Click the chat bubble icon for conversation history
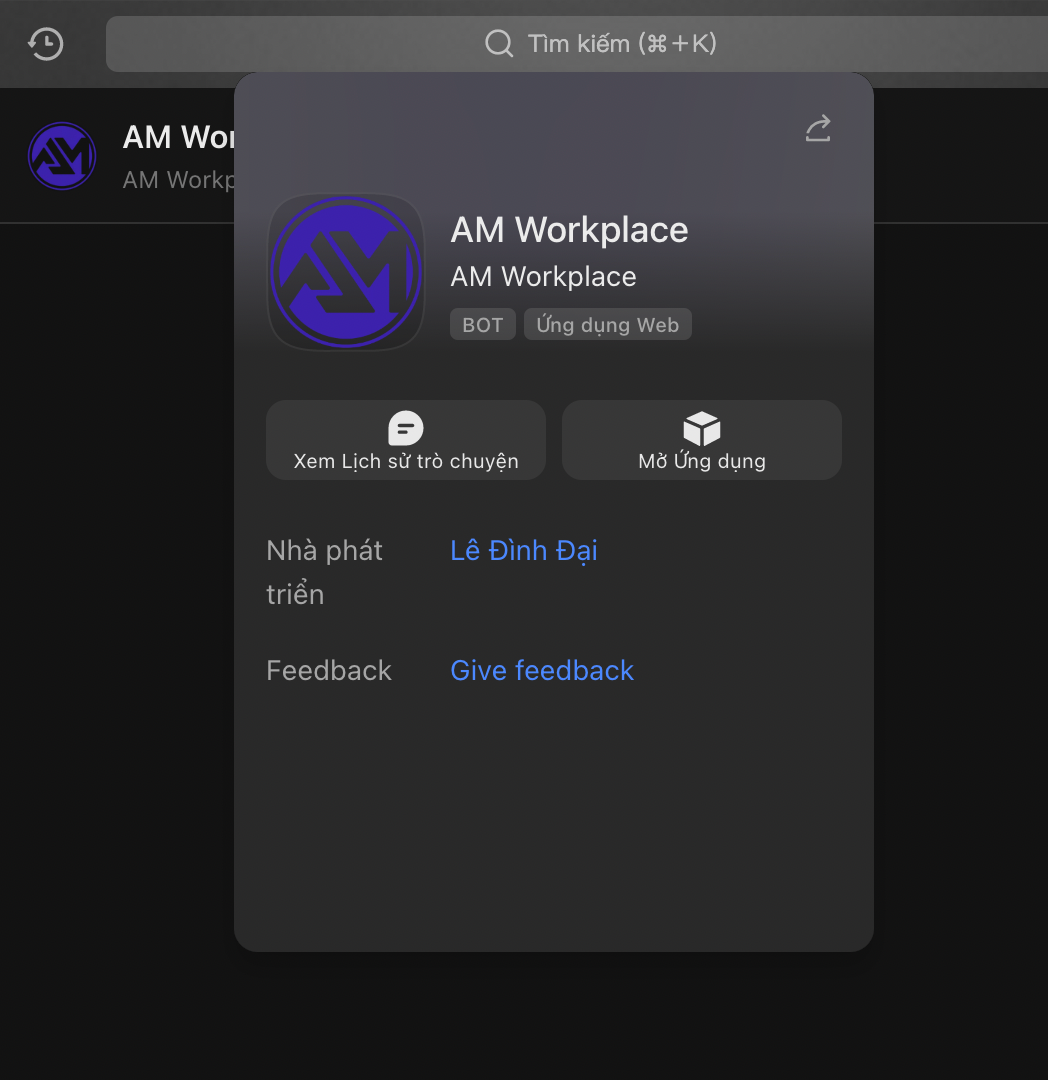The width and height of the screenshot is (1048, 1080). click(405, 429)
